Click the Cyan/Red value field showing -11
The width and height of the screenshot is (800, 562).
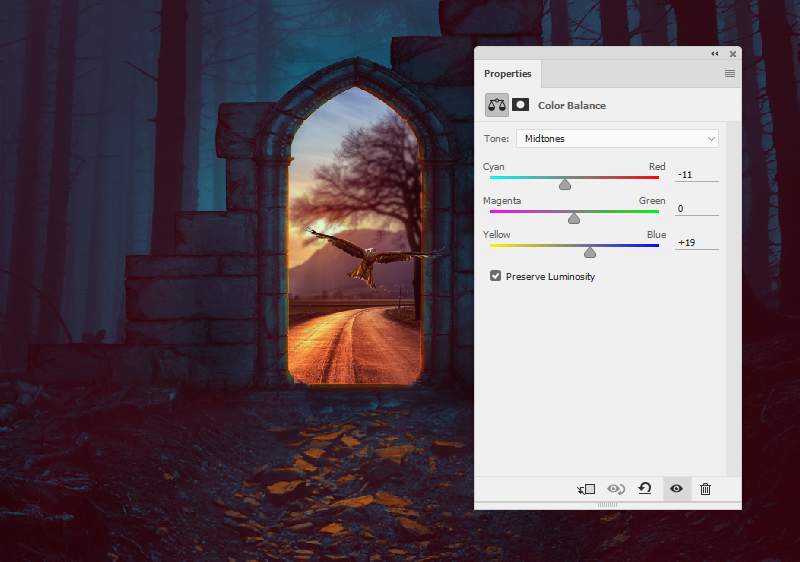[696, 175]
